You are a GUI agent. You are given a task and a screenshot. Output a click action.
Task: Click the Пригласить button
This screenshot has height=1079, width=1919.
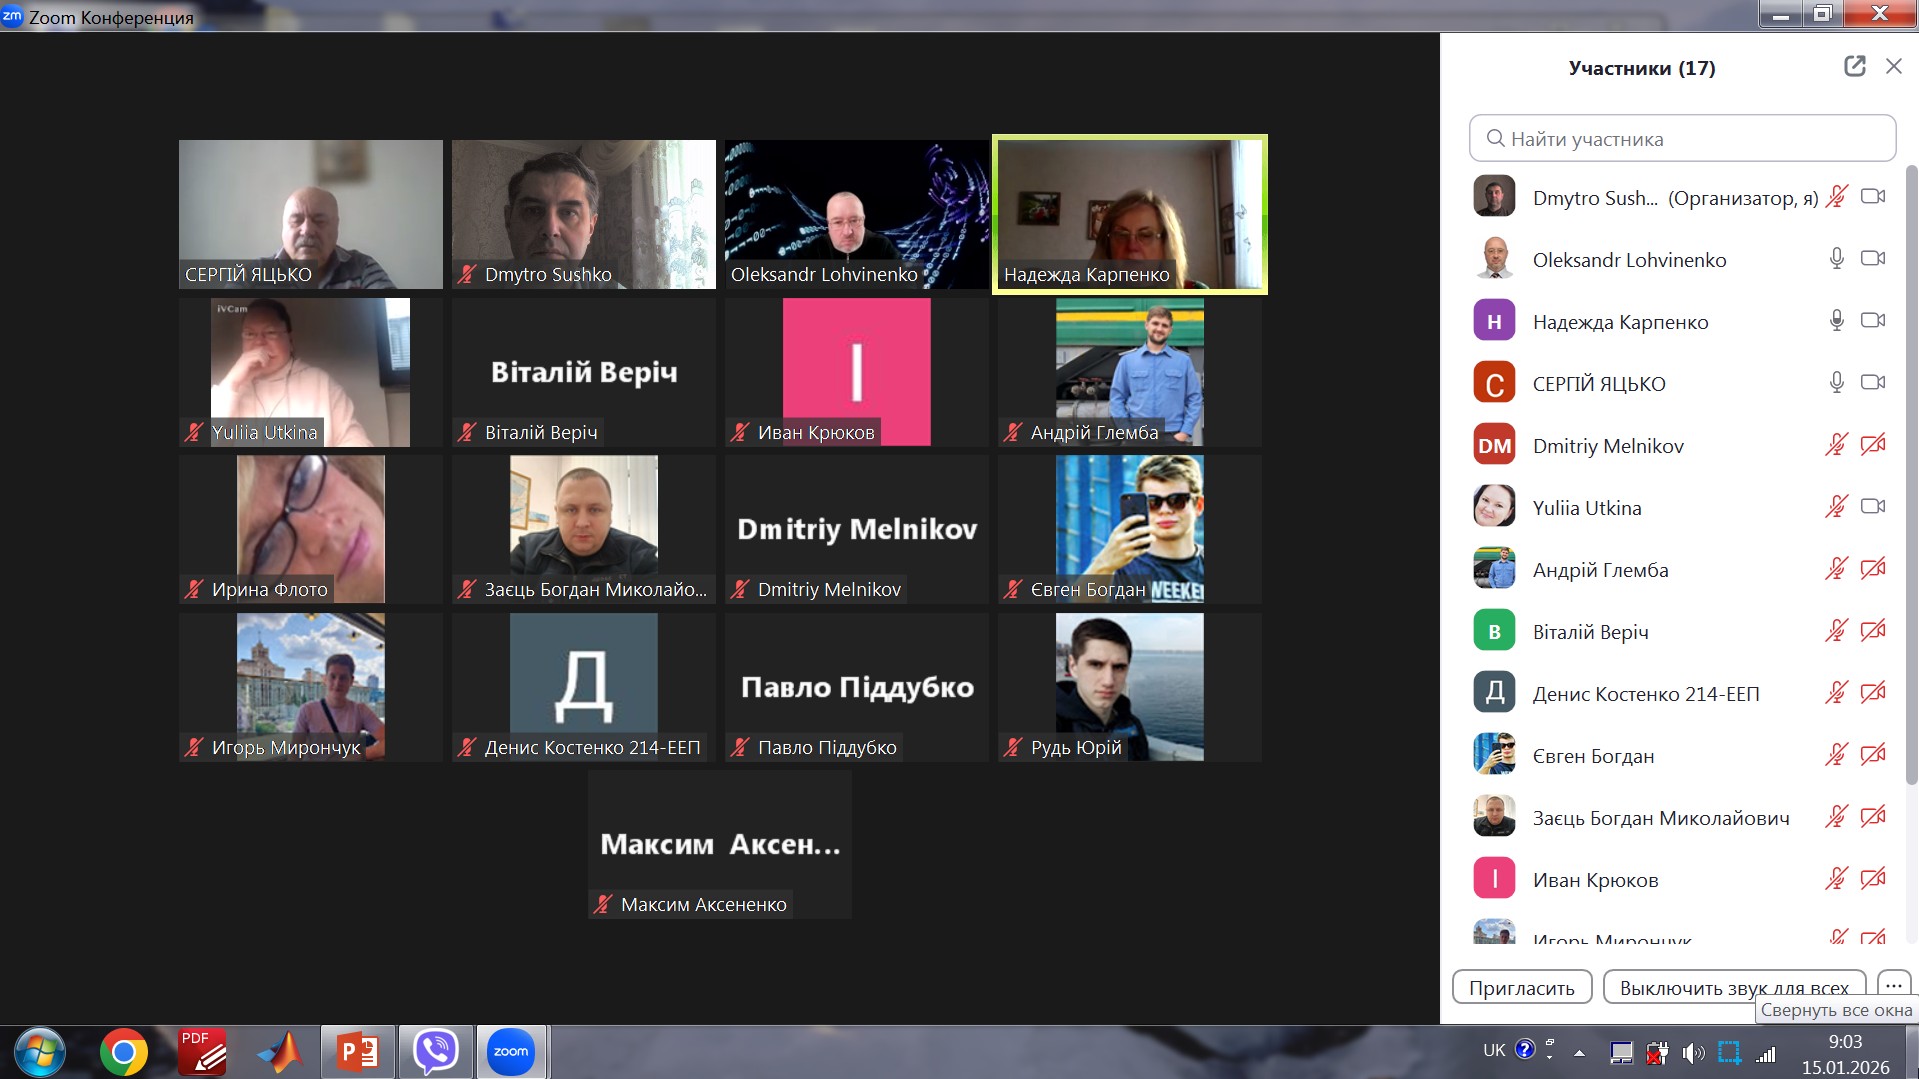1521,987
